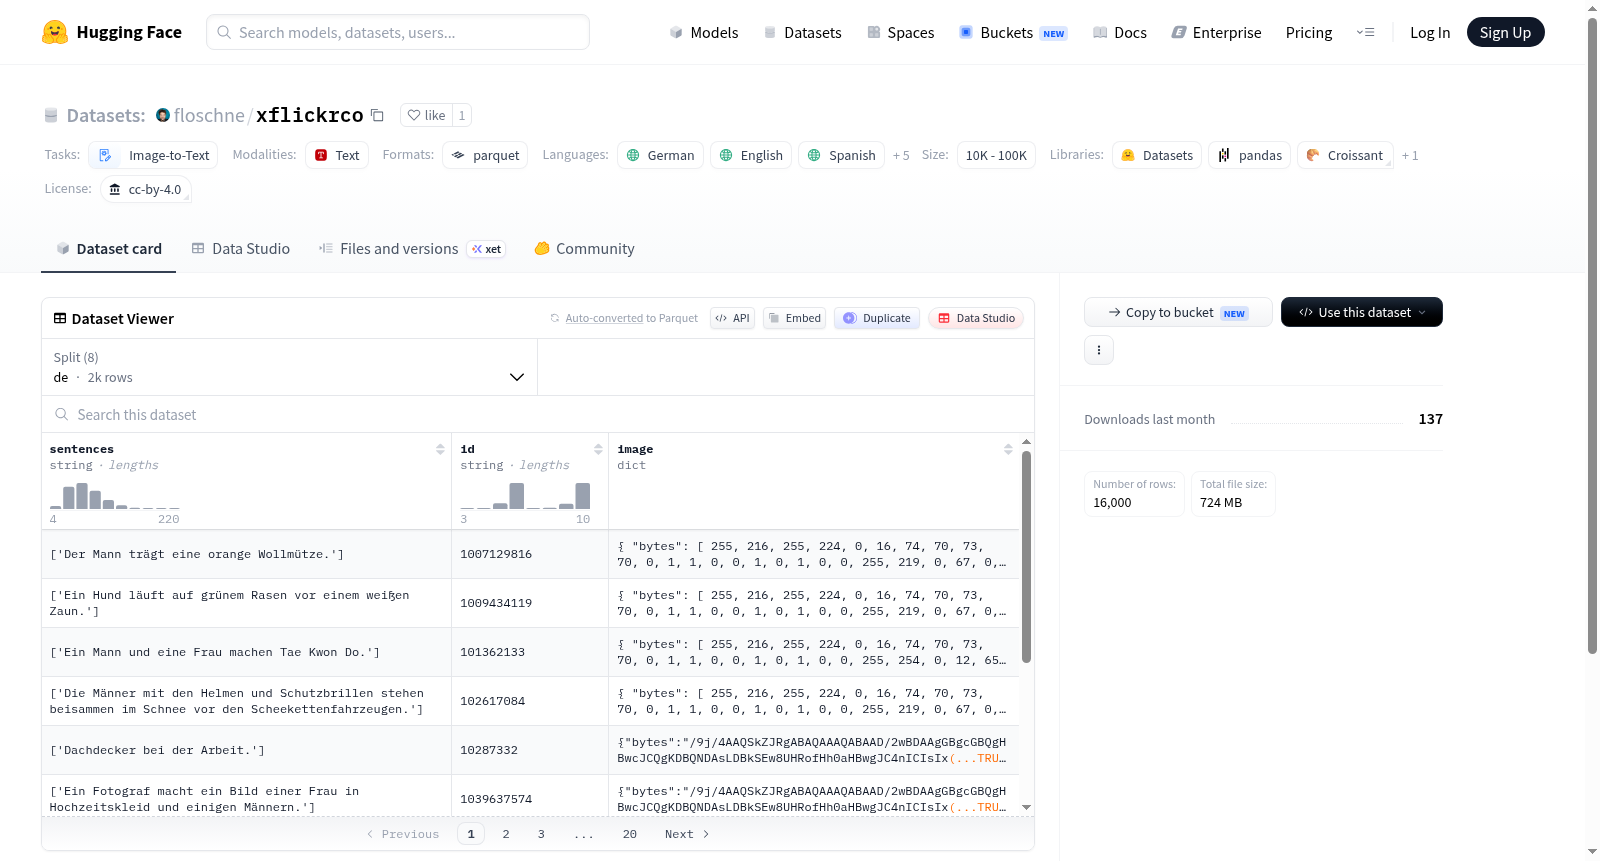The height and width of the screenshot is (861, 1600).
Task: Open the API button in viewer
Action: (732, 318)
